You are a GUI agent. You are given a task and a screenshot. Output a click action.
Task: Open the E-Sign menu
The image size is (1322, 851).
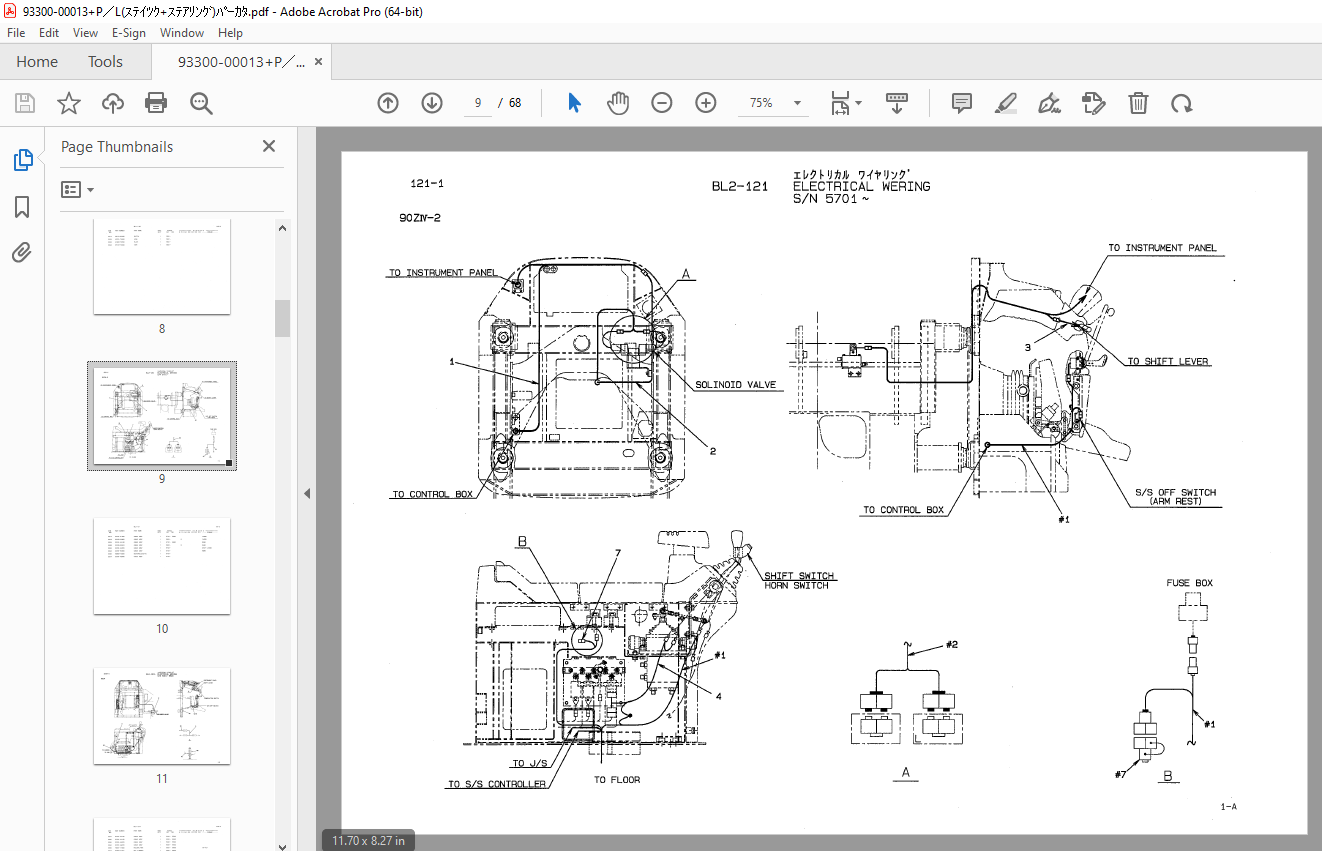129,33
